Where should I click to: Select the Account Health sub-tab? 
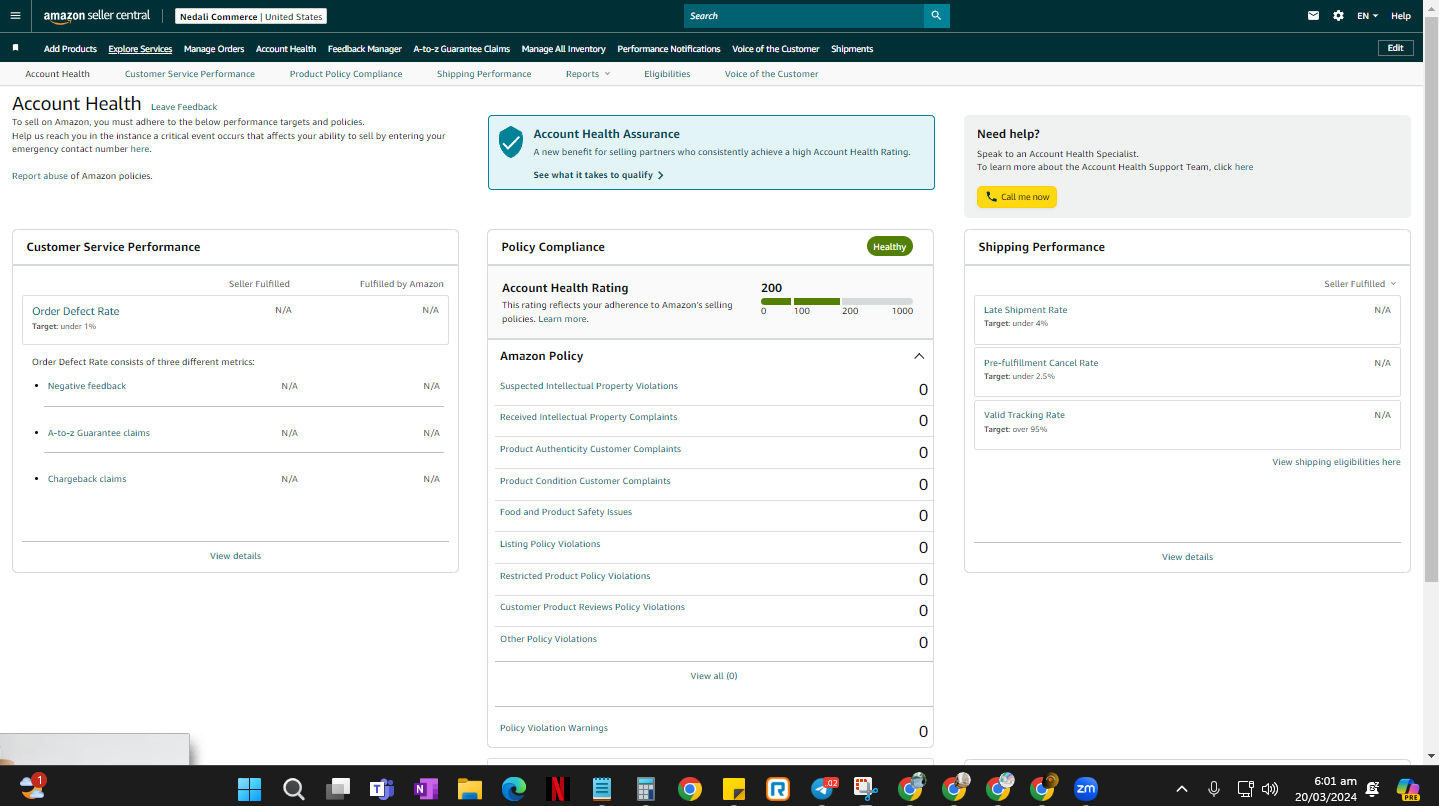coord(58,74)
